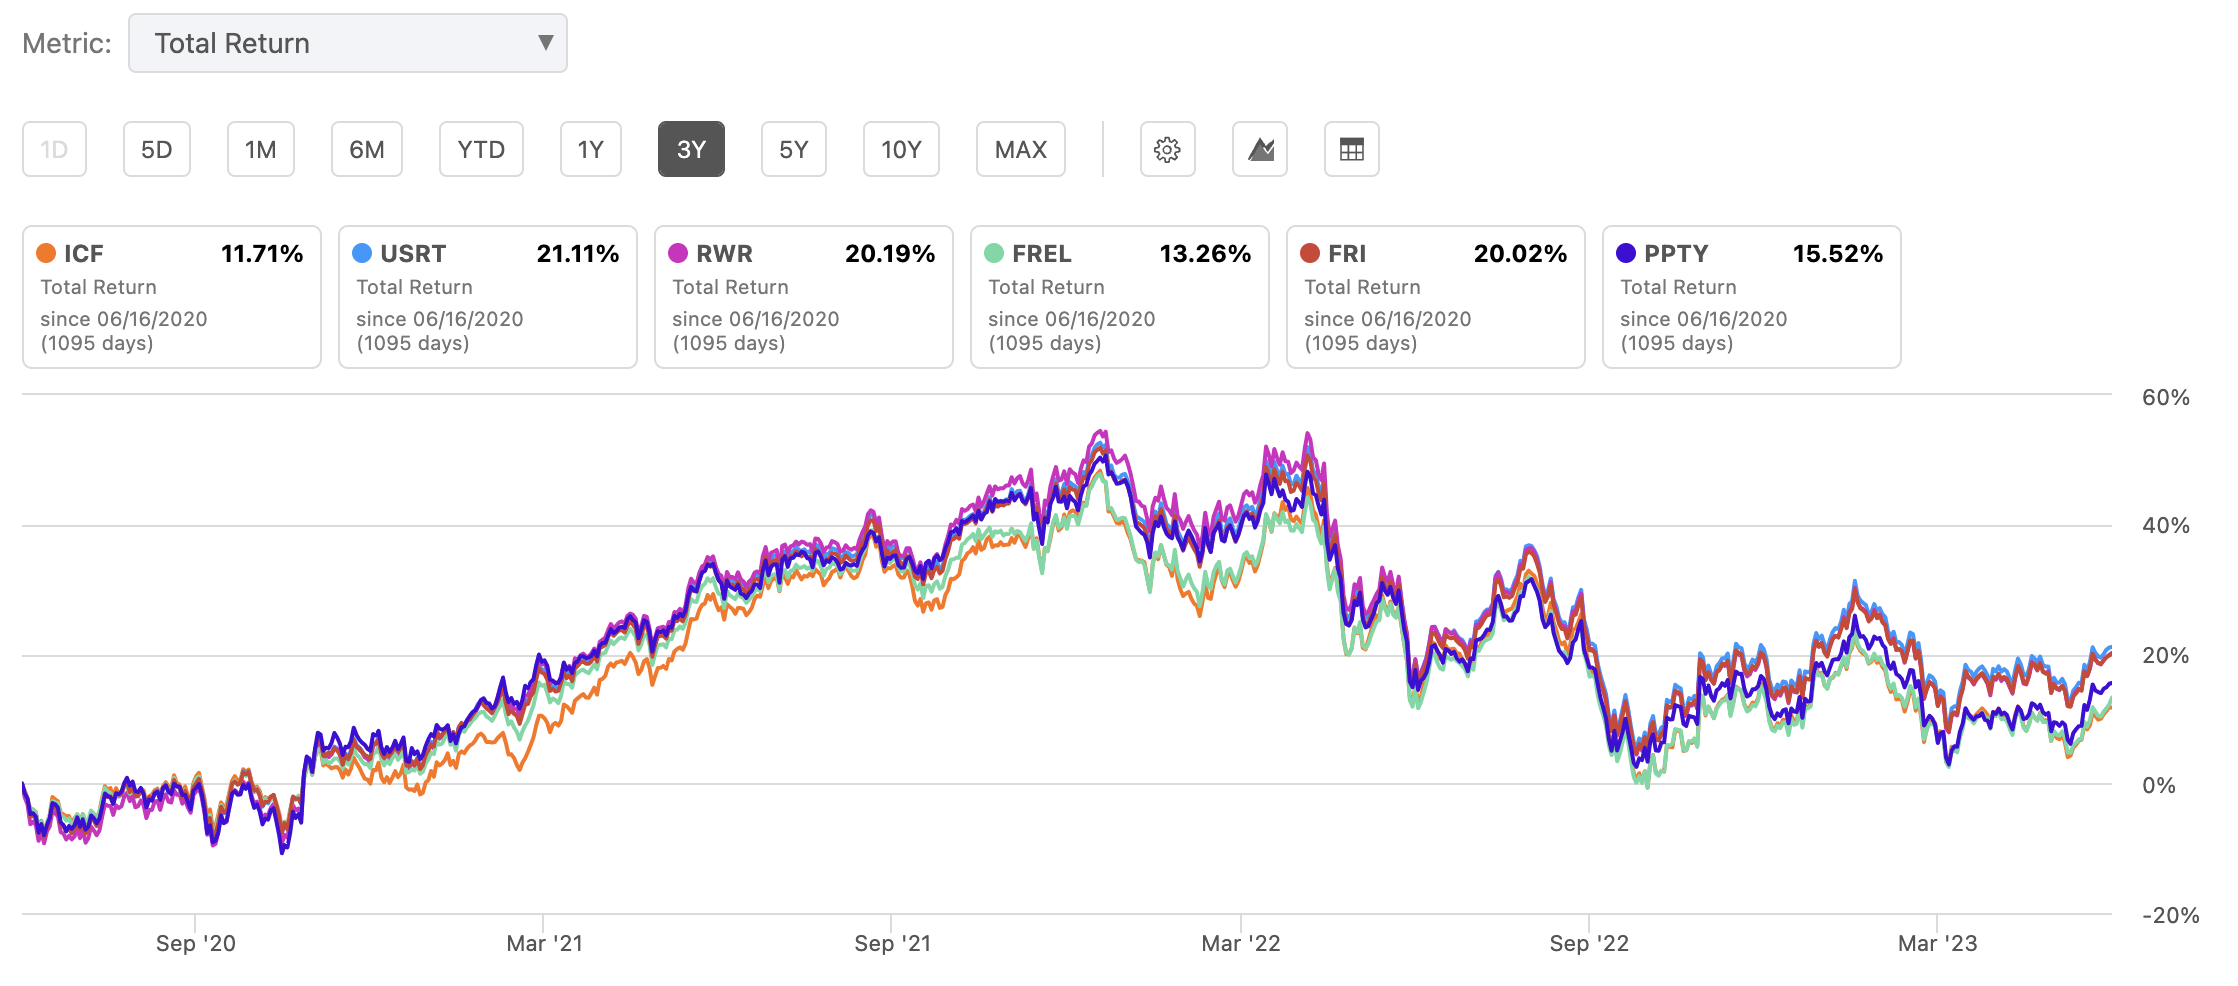Viewport: 2238px width, 986px height.
Task: Toggle visibility of the PPTY series
Action: (x=1628, y=253)
